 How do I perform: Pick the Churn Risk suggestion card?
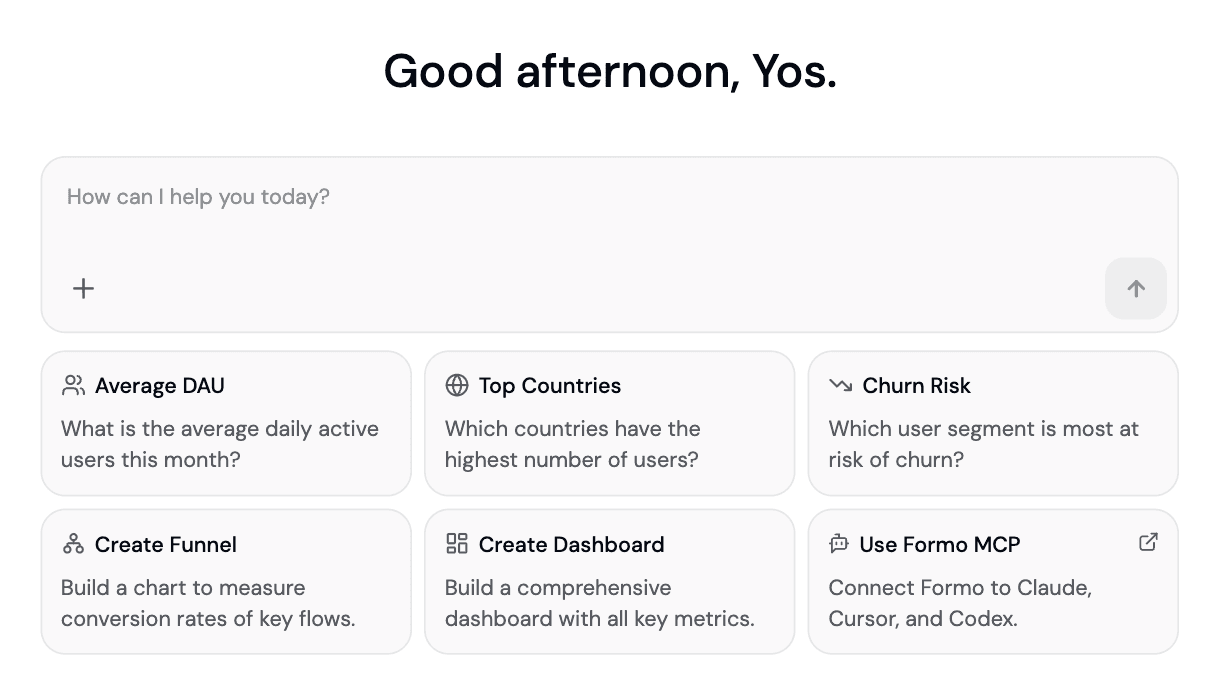(993, 423)
